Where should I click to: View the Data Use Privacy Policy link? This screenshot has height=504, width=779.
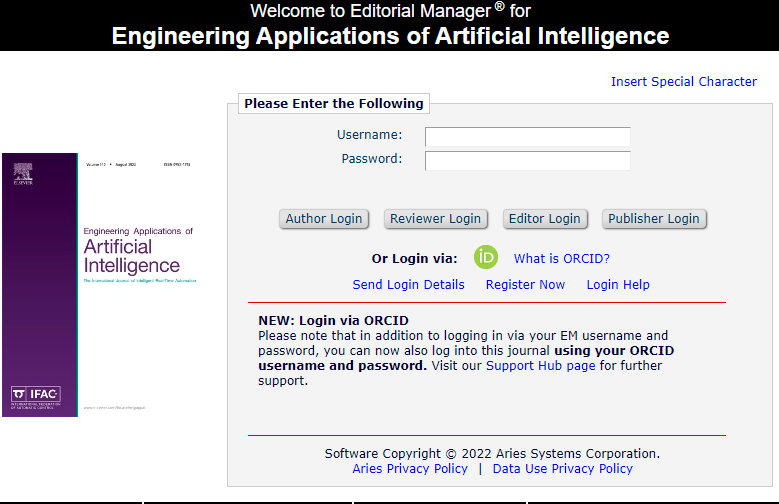562,469
